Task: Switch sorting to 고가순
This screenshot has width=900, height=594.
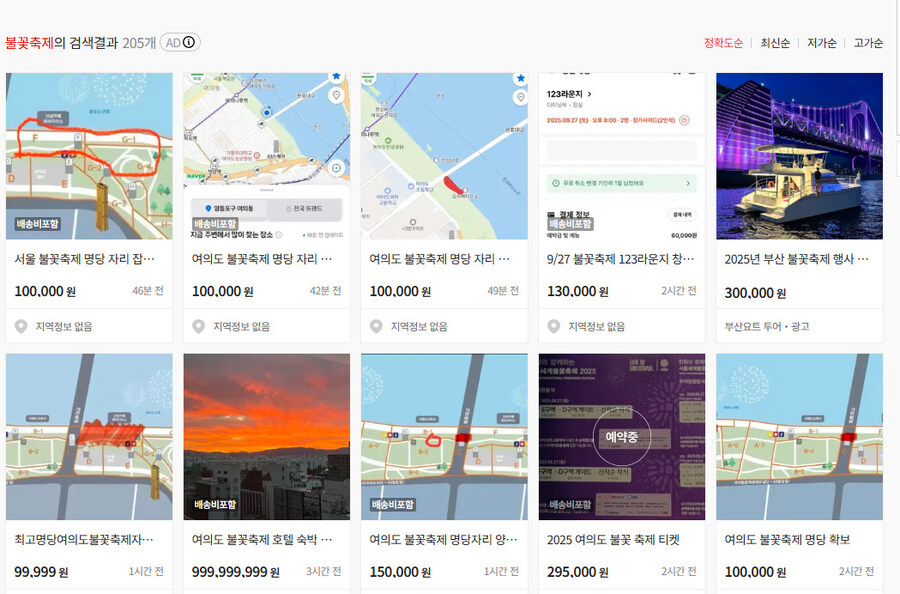Action: (x=867, y=43)
